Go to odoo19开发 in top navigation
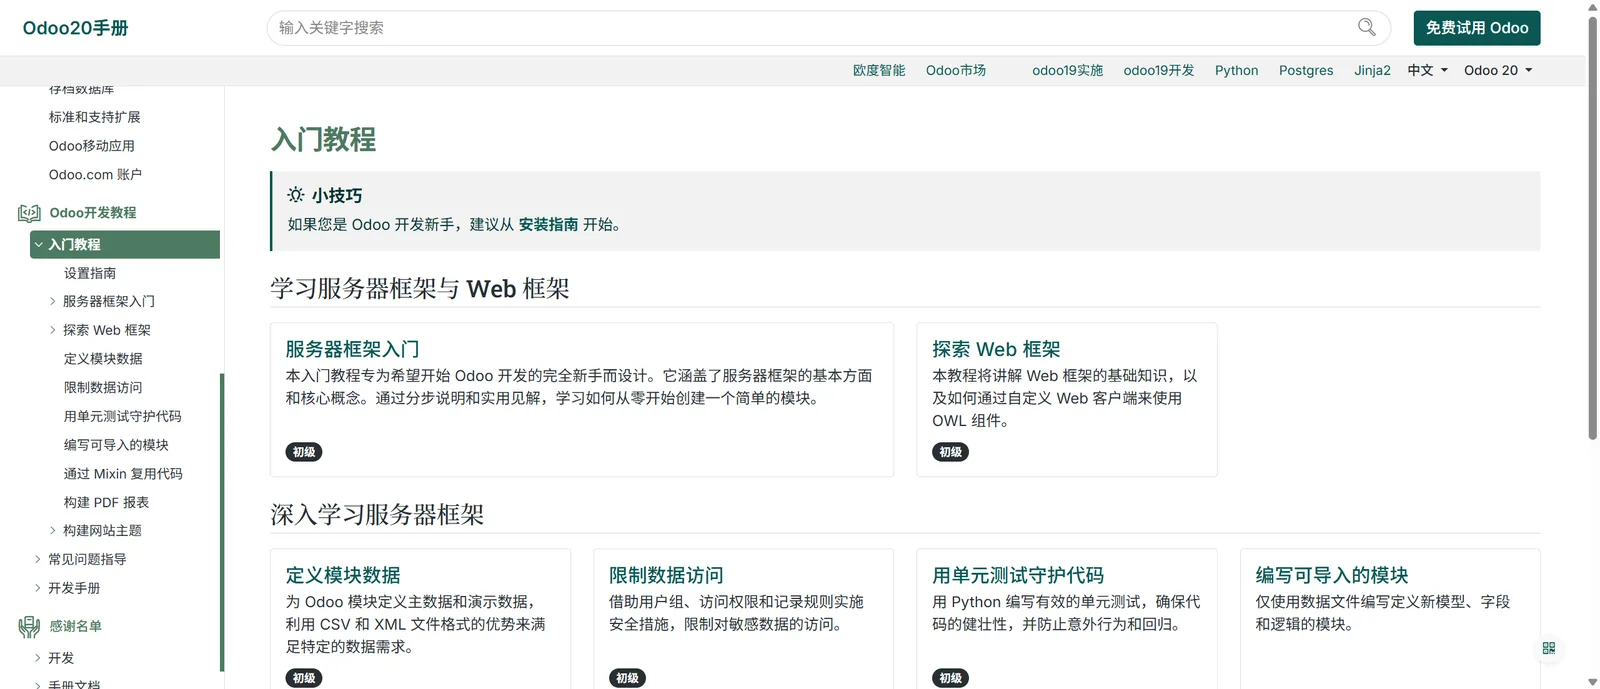This screenshot has width=1600, height=689. tap(1159, 70)
